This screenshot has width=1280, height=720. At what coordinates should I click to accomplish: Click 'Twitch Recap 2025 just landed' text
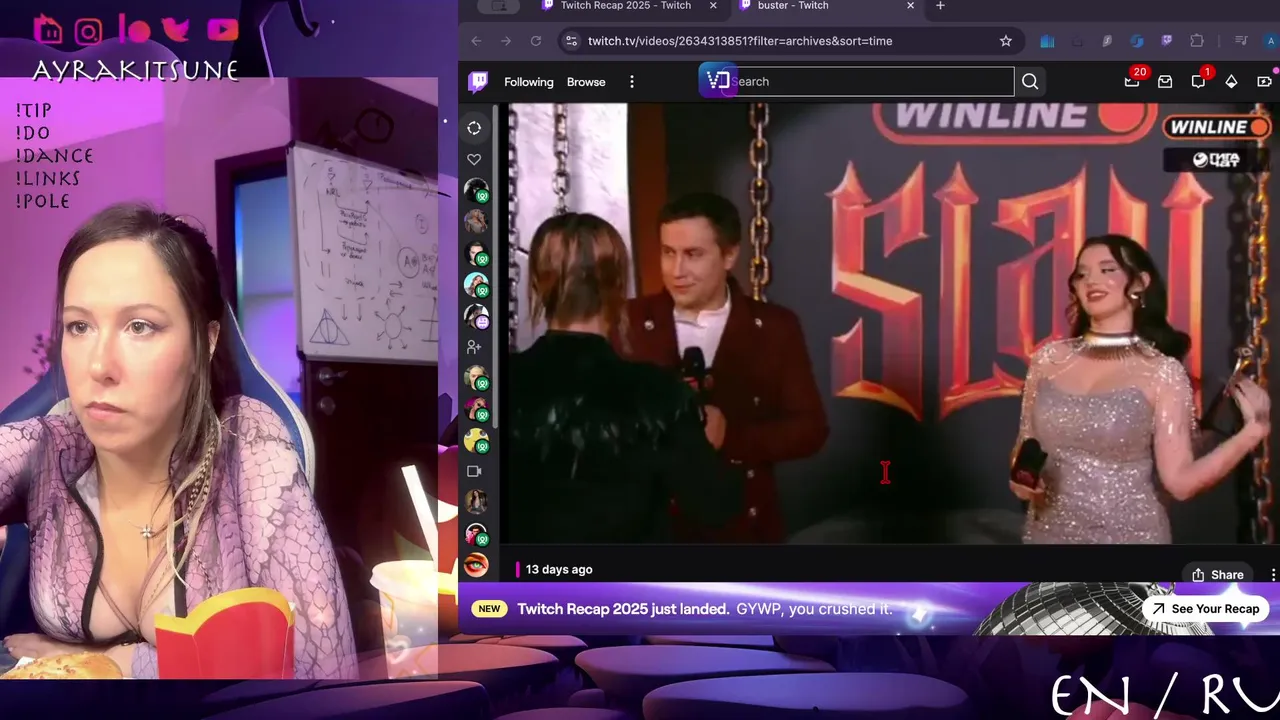pyautogui.click(x=624, y=609)
